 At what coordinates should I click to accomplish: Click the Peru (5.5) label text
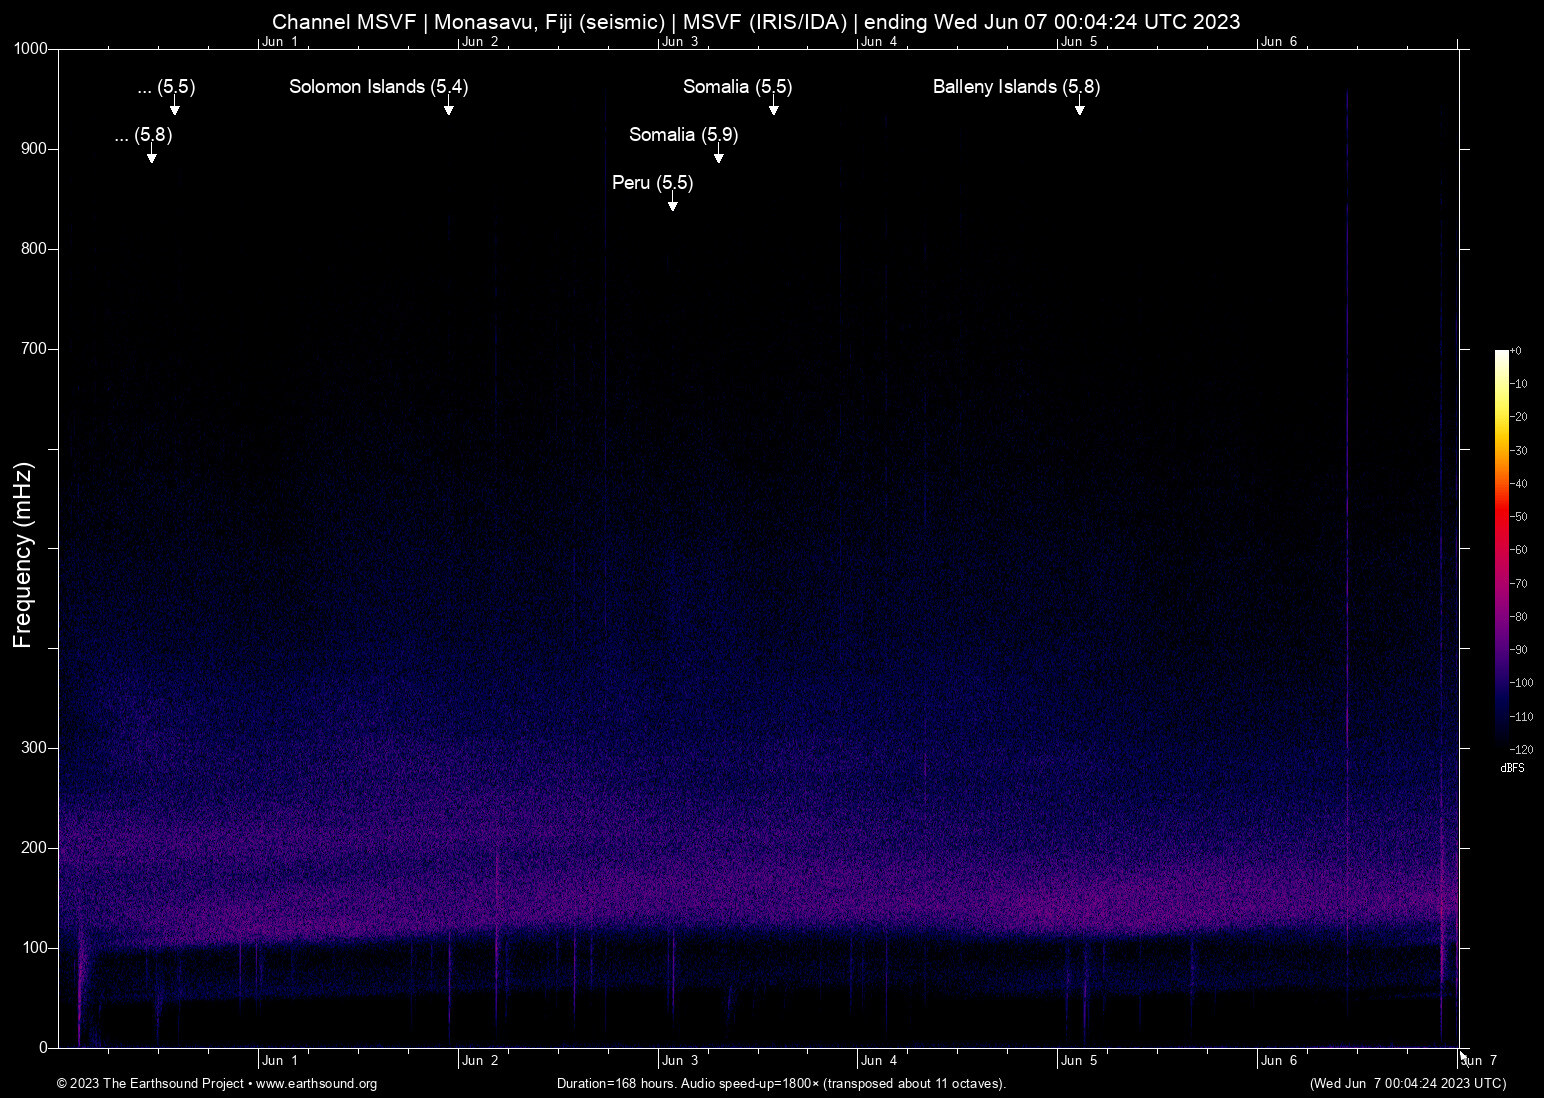pos(652,183)
